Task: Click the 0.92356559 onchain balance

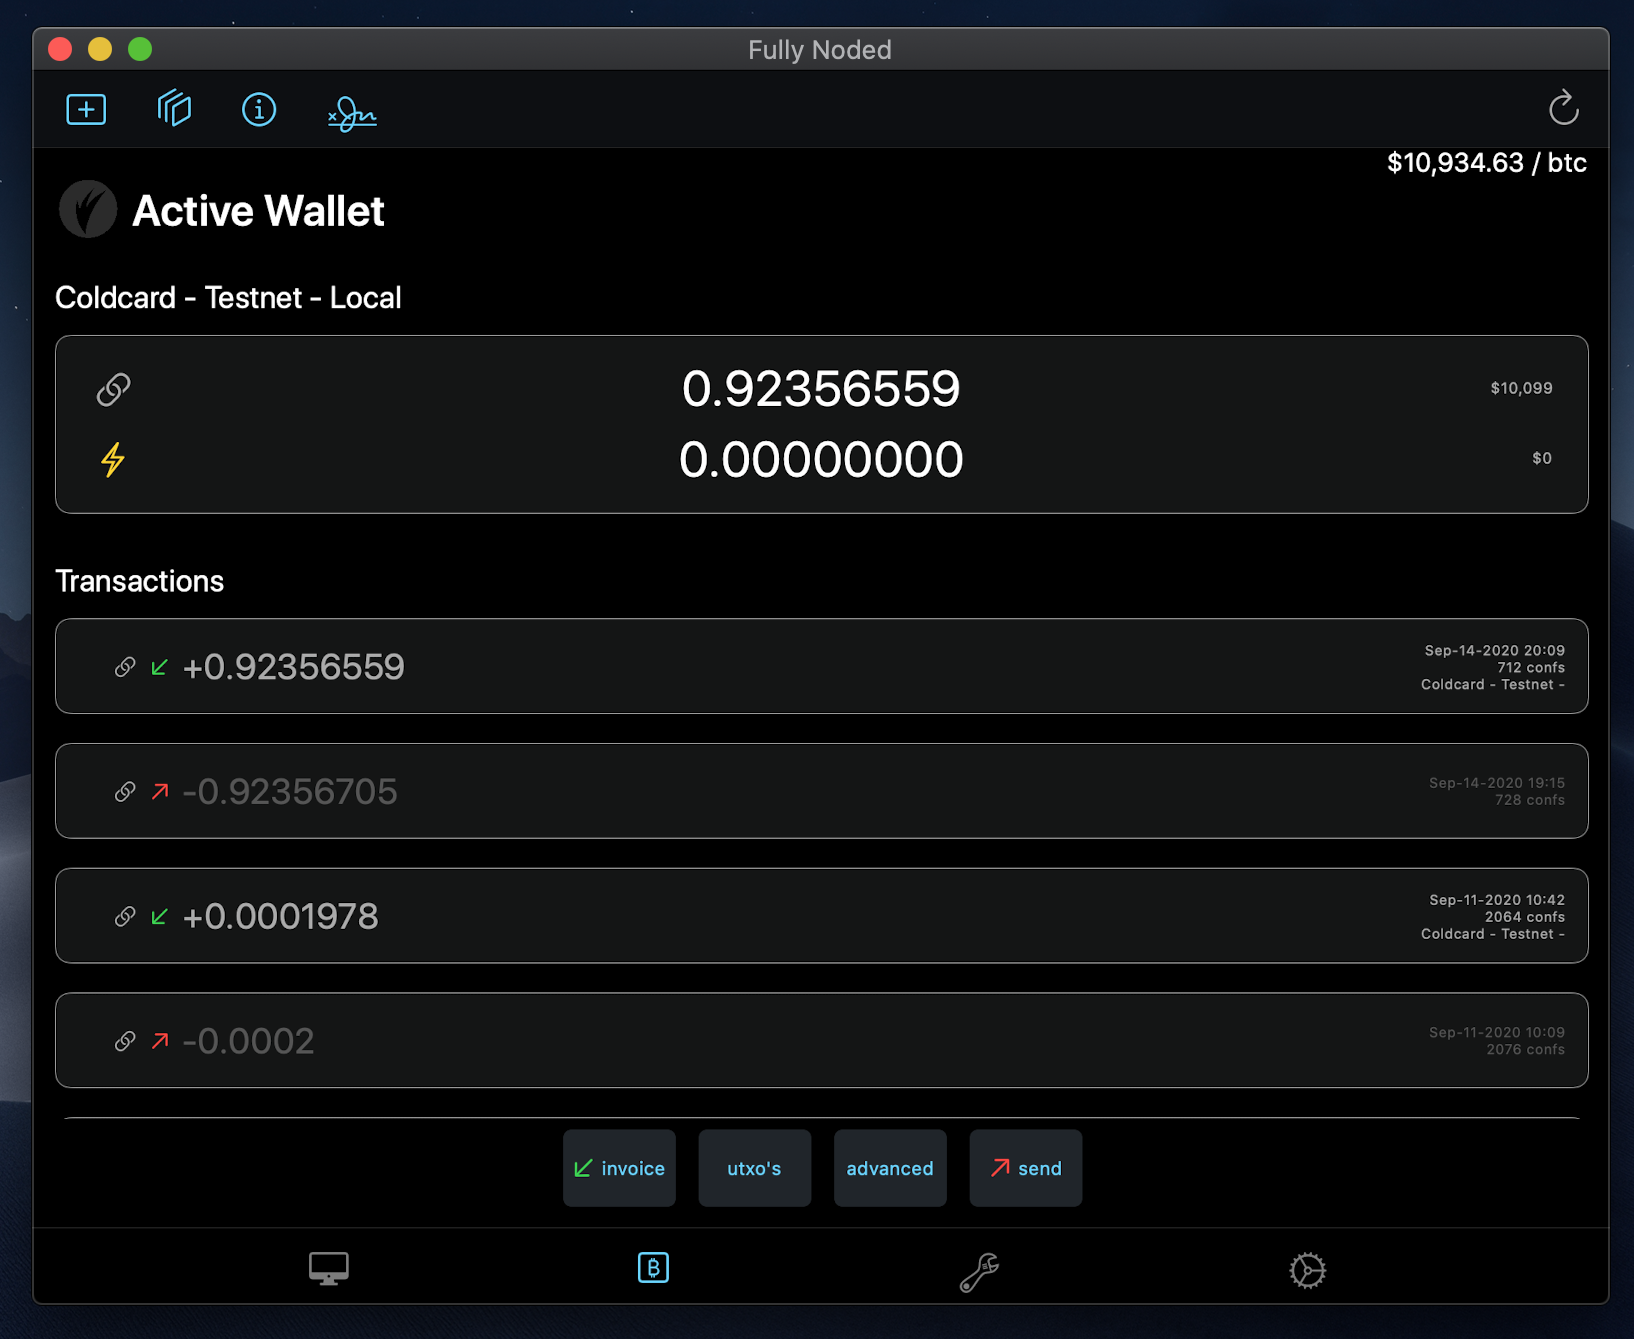Action: pyautogui.click(x=821, y=389)
